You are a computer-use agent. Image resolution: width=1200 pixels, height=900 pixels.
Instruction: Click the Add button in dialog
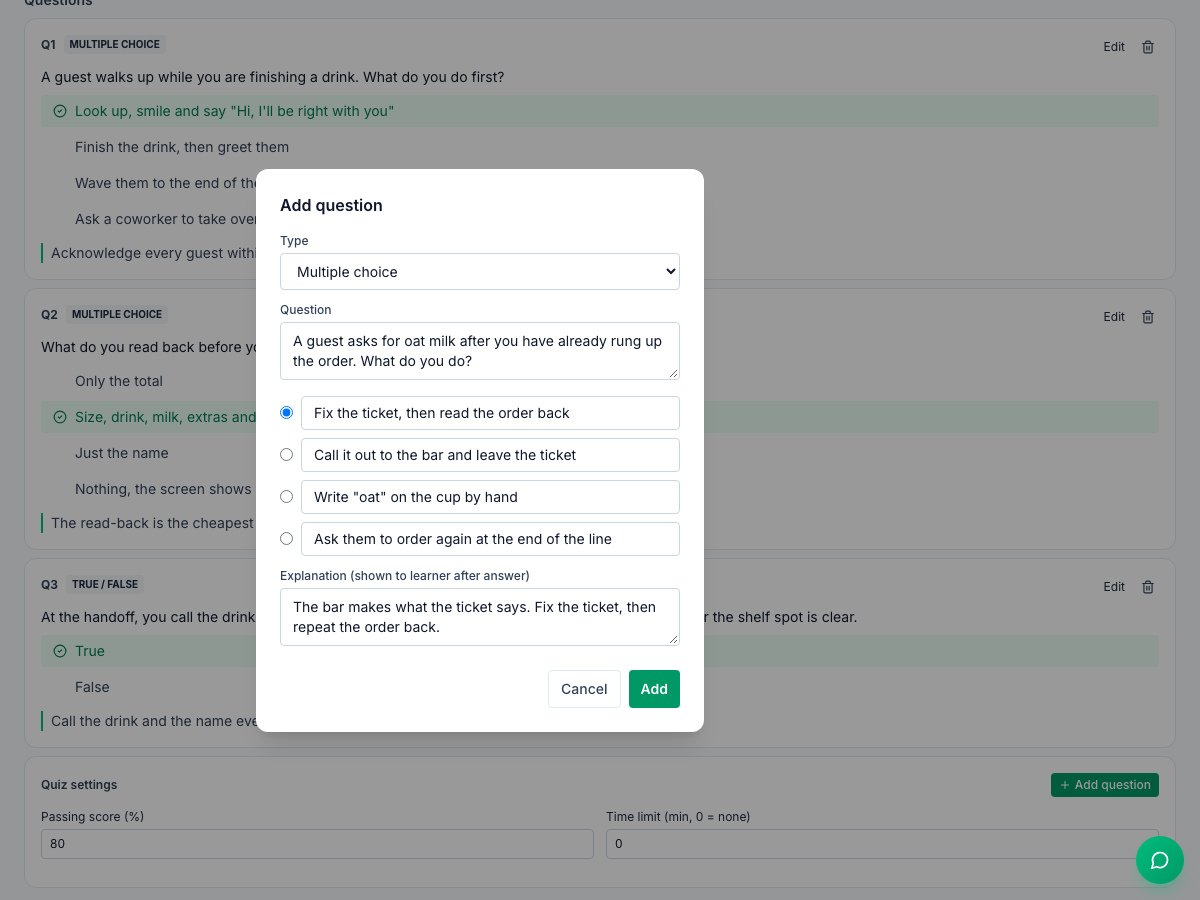tap(654, 689)
